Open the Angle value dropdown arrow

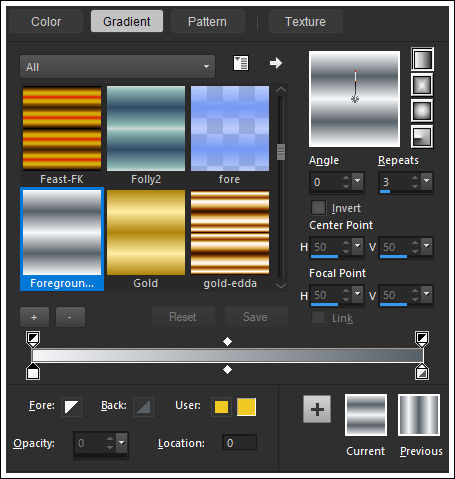[x=358, y=181]
